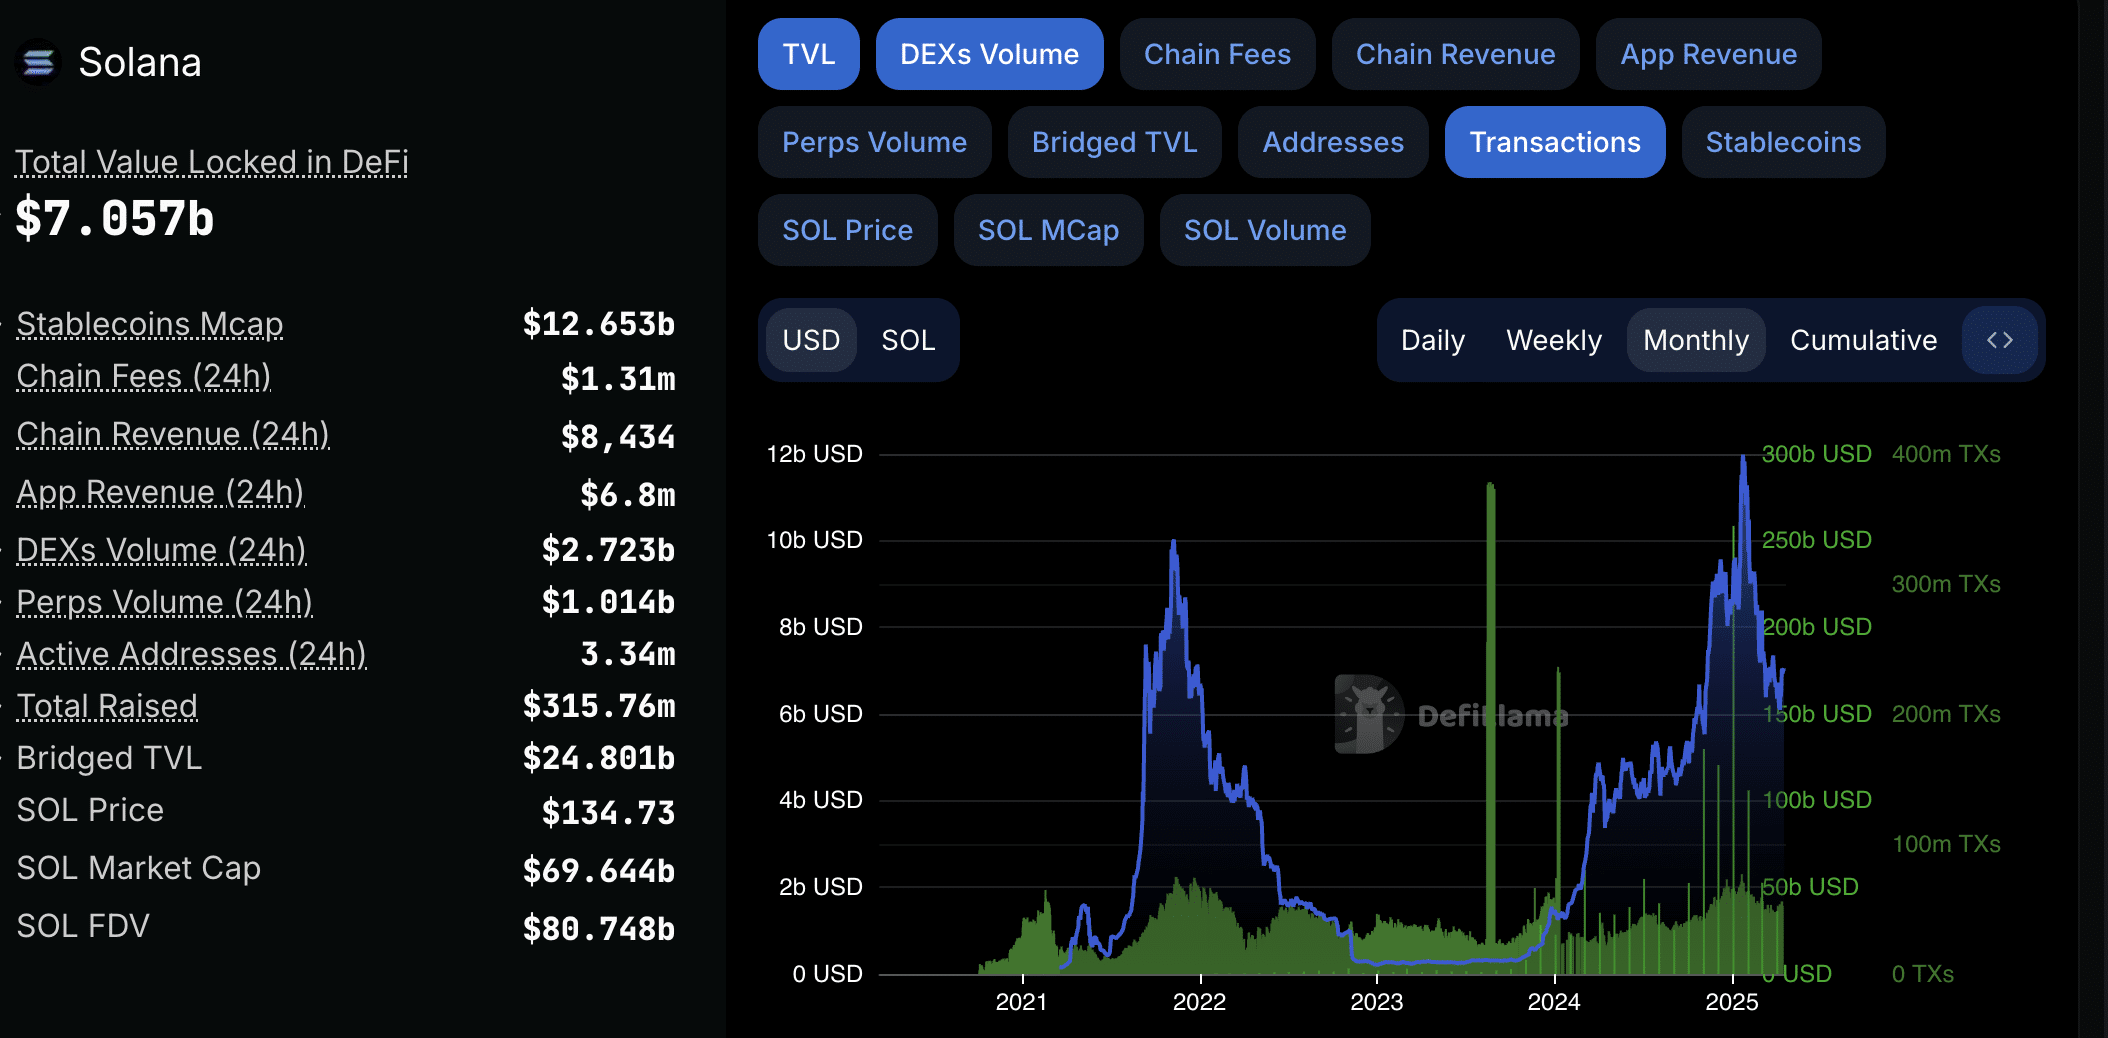This screenshot has width=2108, height=1038.
Task: Click the Perps Volume (24h) label
Action: 165,602
